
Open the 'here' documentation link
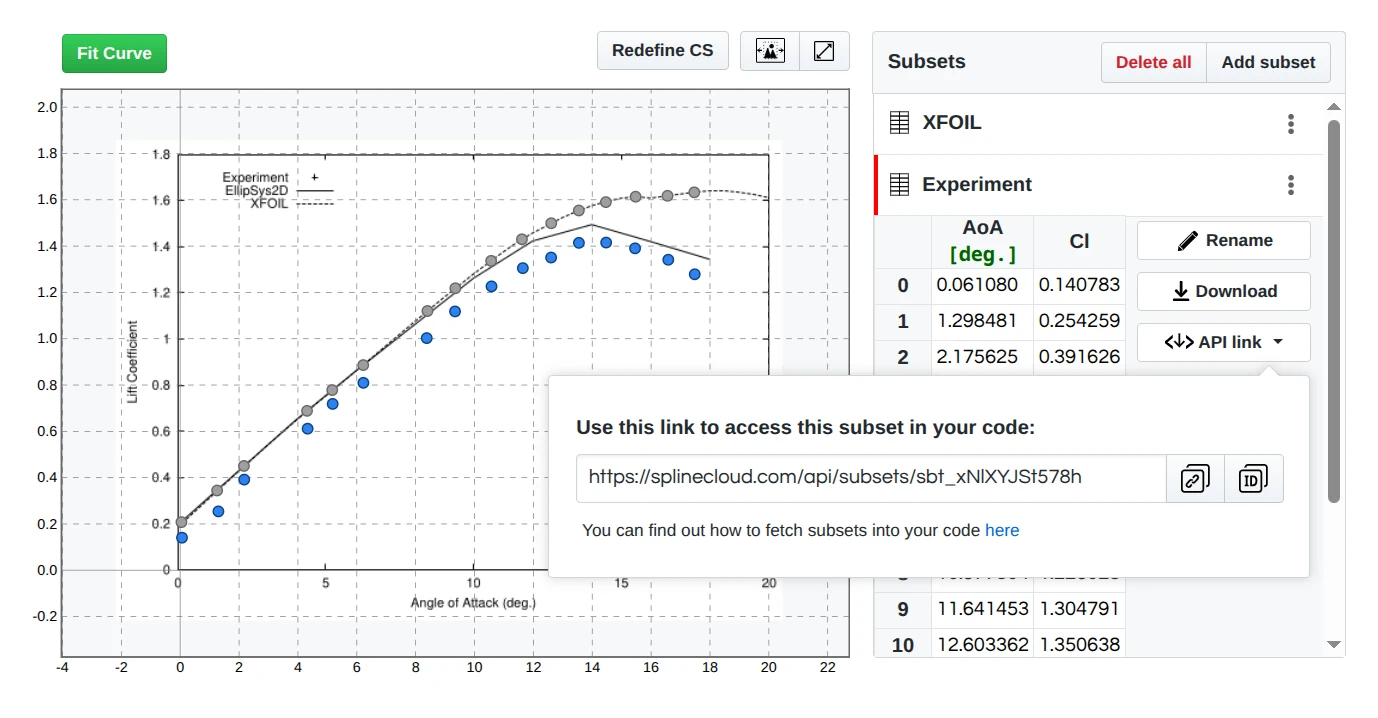click(x=1002, y=530)
